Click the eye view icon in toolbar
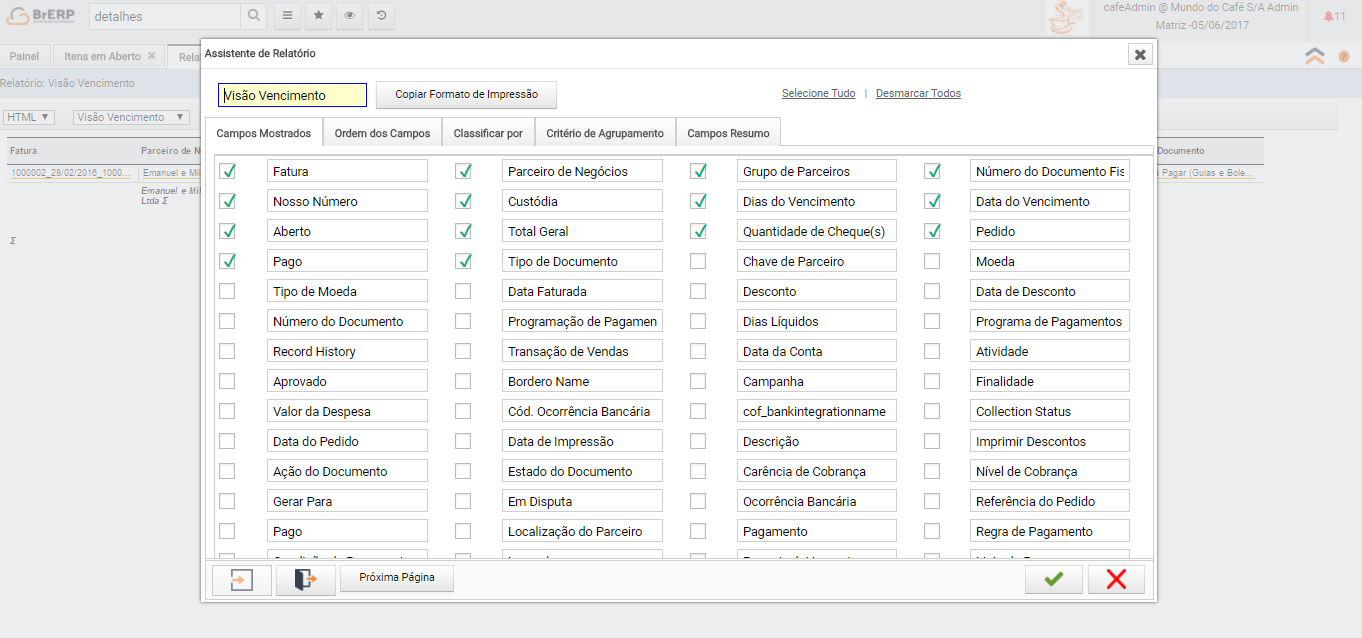1362x638 pixels. point(349,16)
